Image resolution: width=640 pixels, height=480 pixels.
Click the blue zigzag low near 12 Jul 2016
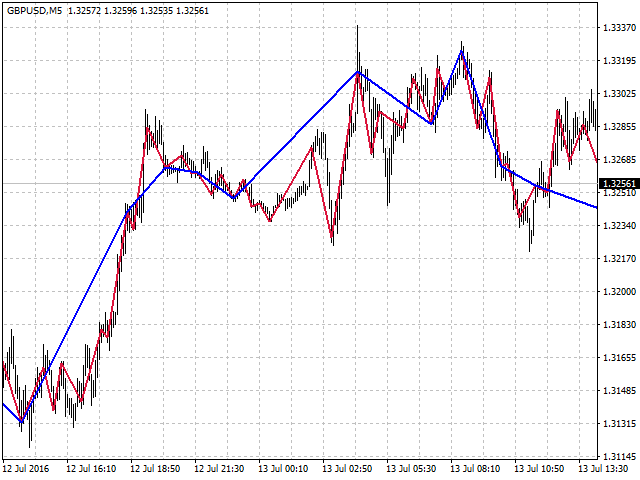(x=22, y=421)
